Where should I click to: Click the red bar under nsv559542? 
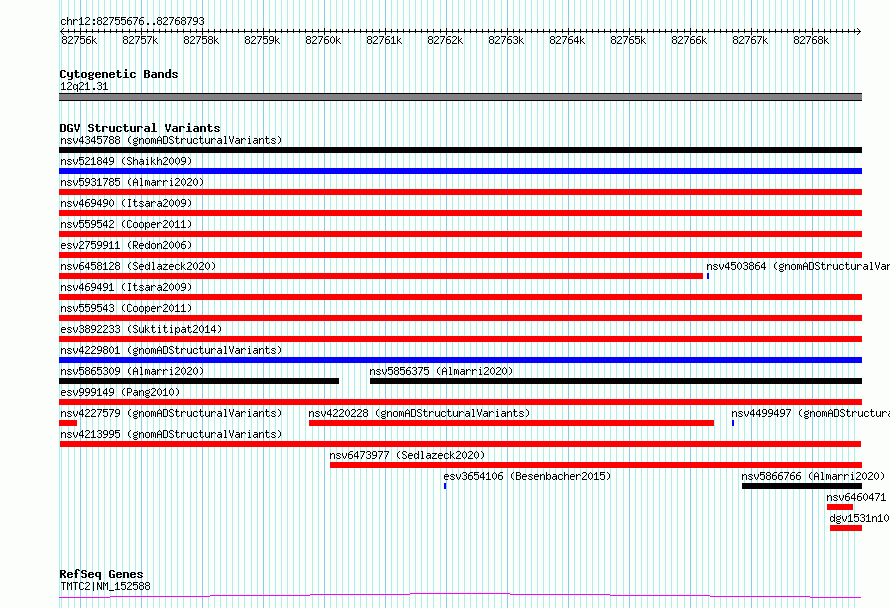(460, 234)
